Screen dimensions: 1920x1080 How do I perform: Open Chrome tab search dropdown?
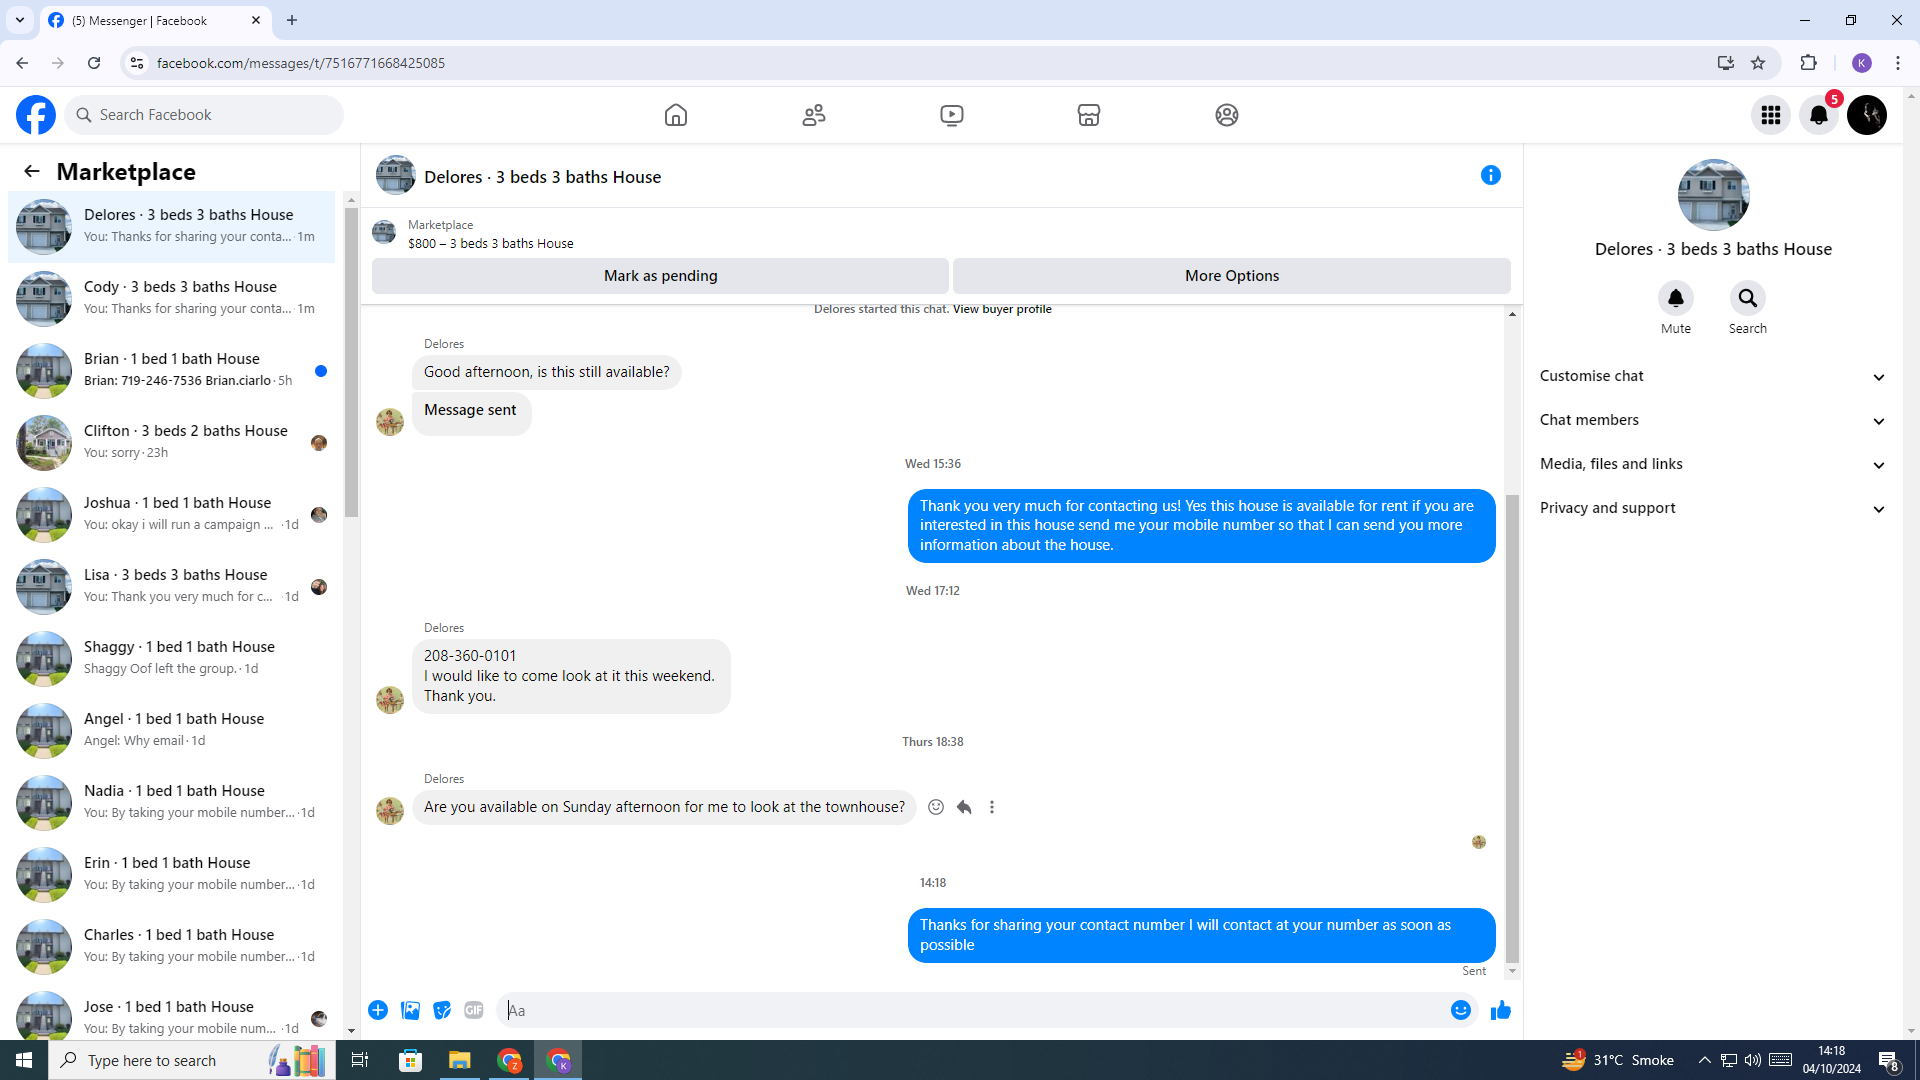click(20, 20)
